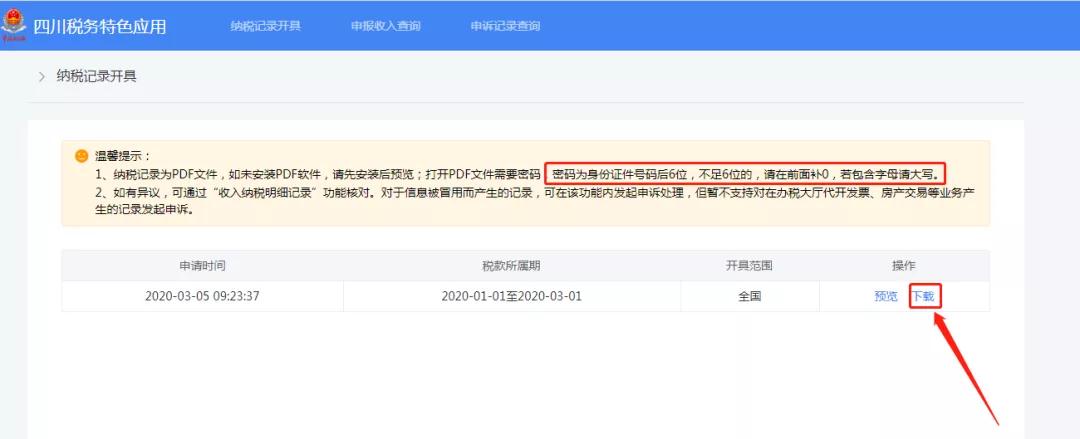The image size is (1080, 439).
Task: Select the 全国 scope cell
Action: point(749,296)
